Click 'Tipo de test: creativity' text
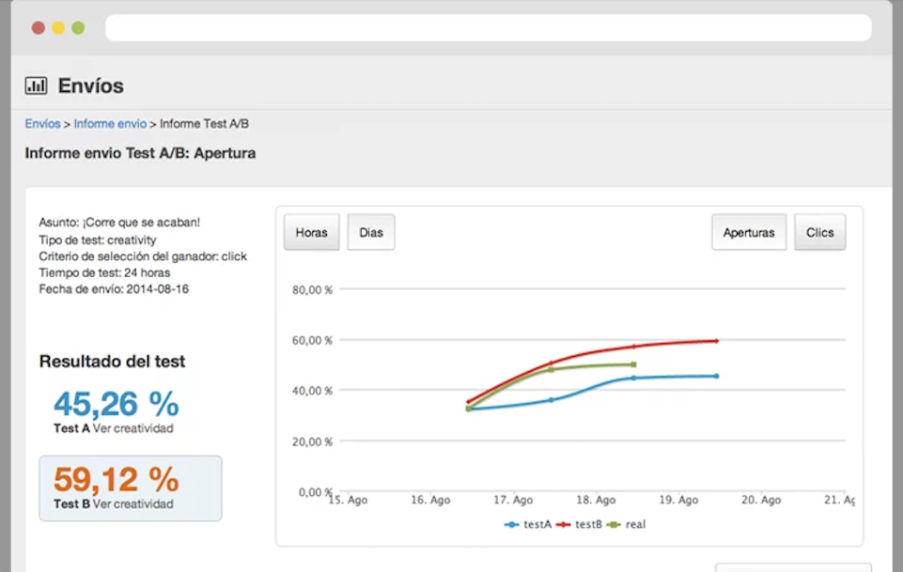 (97, 240)
